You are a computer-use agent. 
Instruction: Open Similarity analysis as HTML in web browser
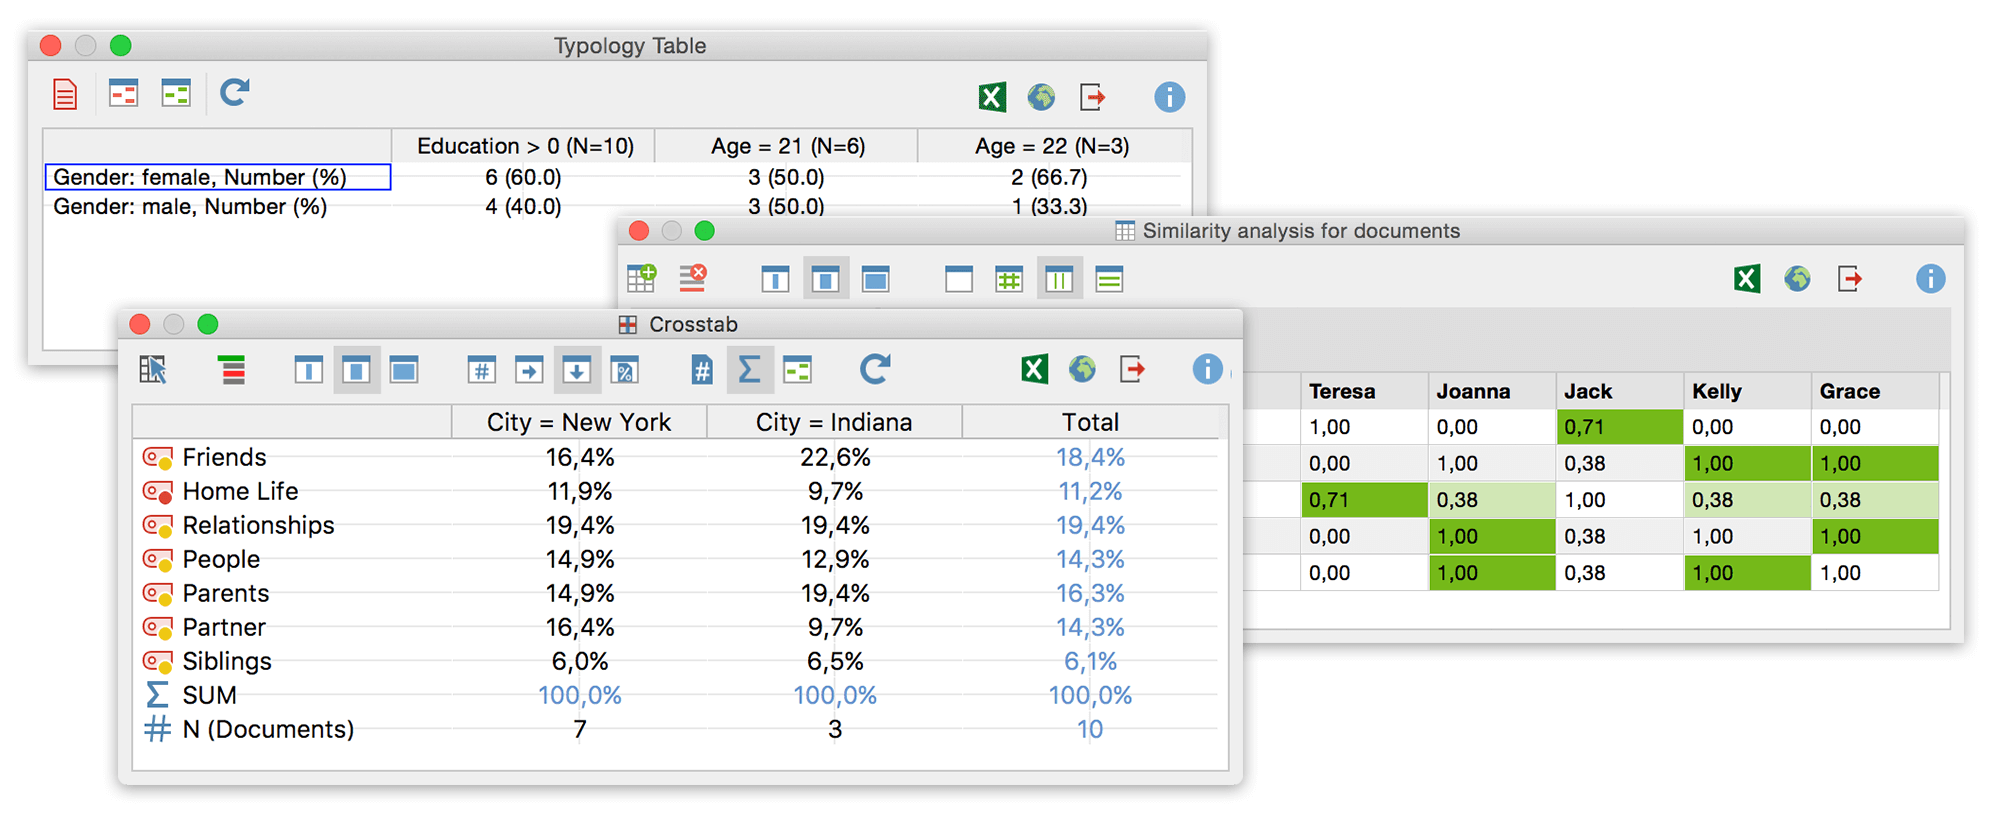(x=1797, y=279)
